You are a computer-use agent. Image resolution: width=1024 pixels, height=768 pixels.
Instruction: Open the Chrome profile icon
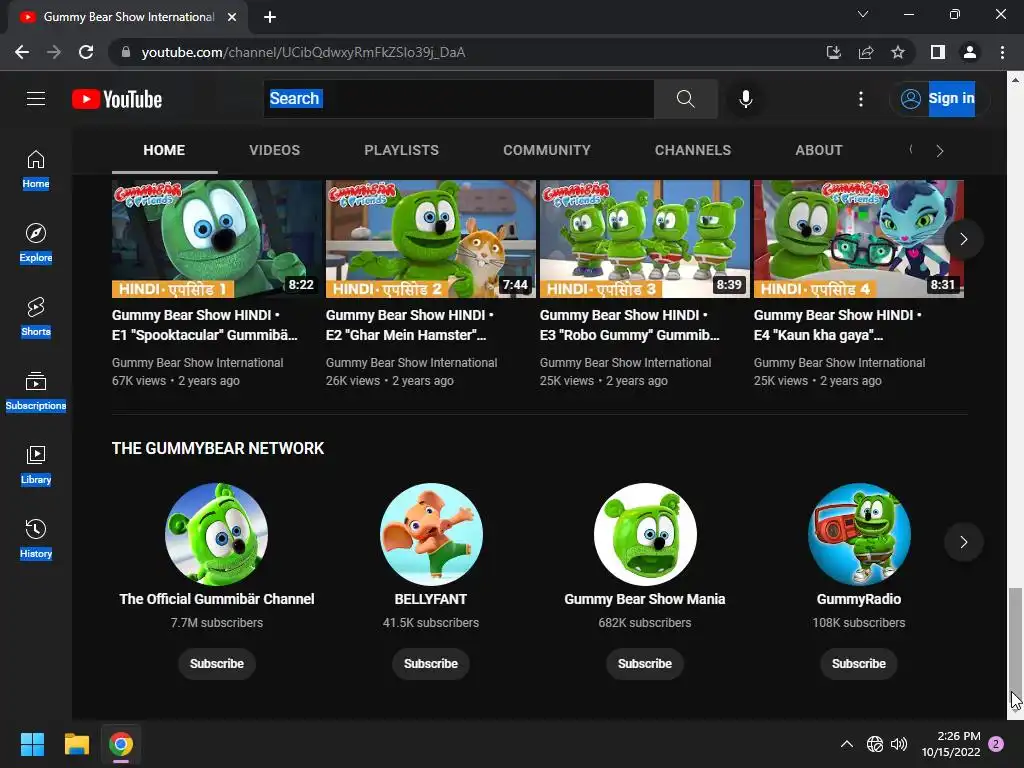970,52
